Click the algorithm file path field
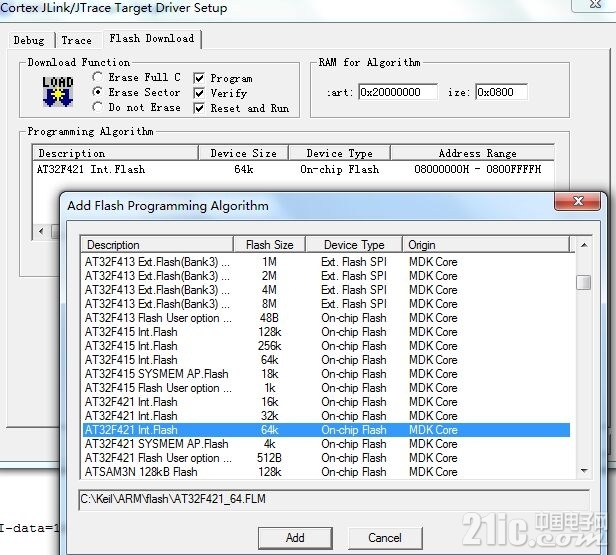This screenshot has width=616, height=555. [334, 499]
